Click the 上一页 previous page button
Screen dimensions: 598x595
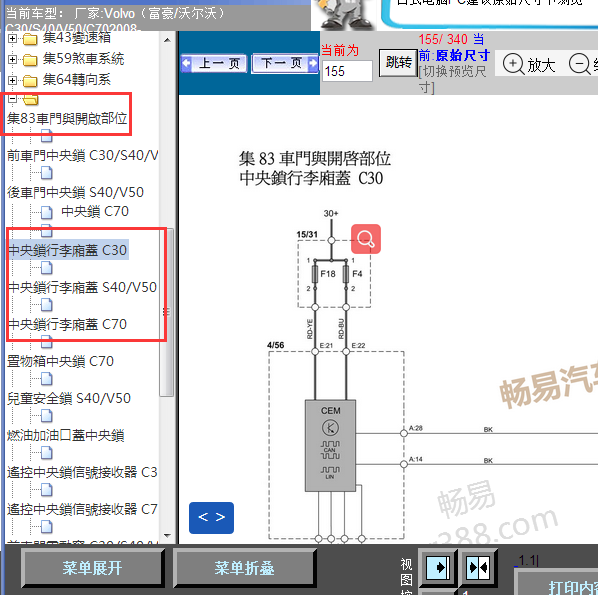click(x=214, y=63)
